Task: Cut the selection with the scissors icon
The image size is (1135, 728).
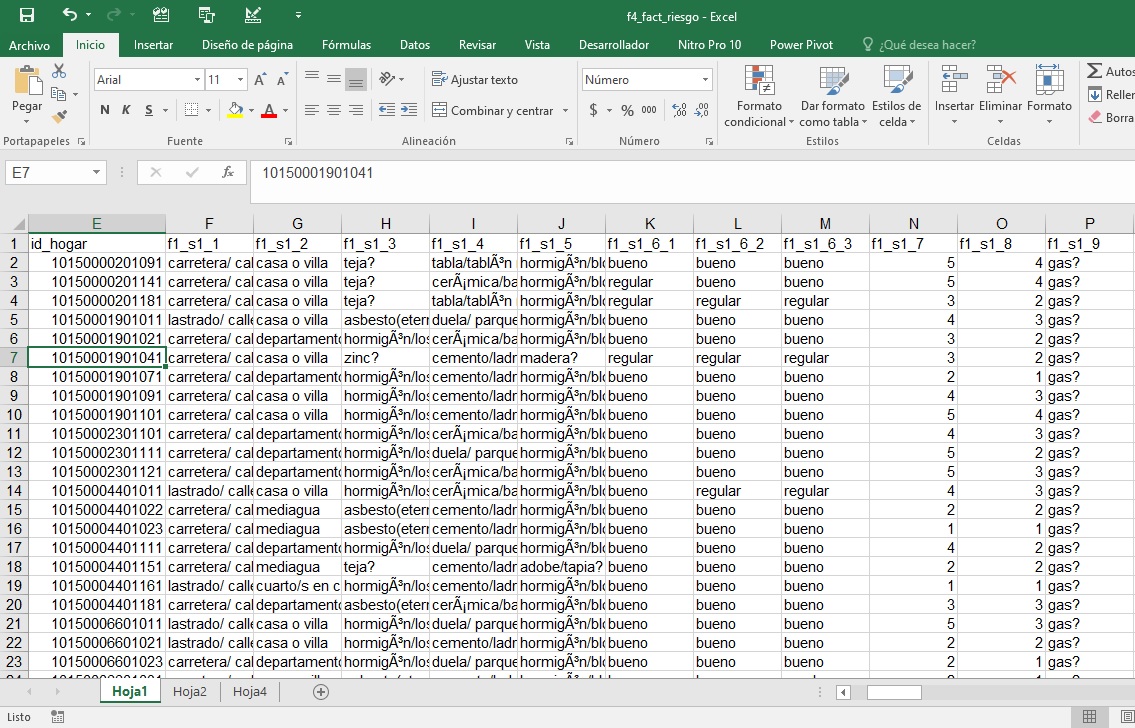Action: [x=59, y=71]
